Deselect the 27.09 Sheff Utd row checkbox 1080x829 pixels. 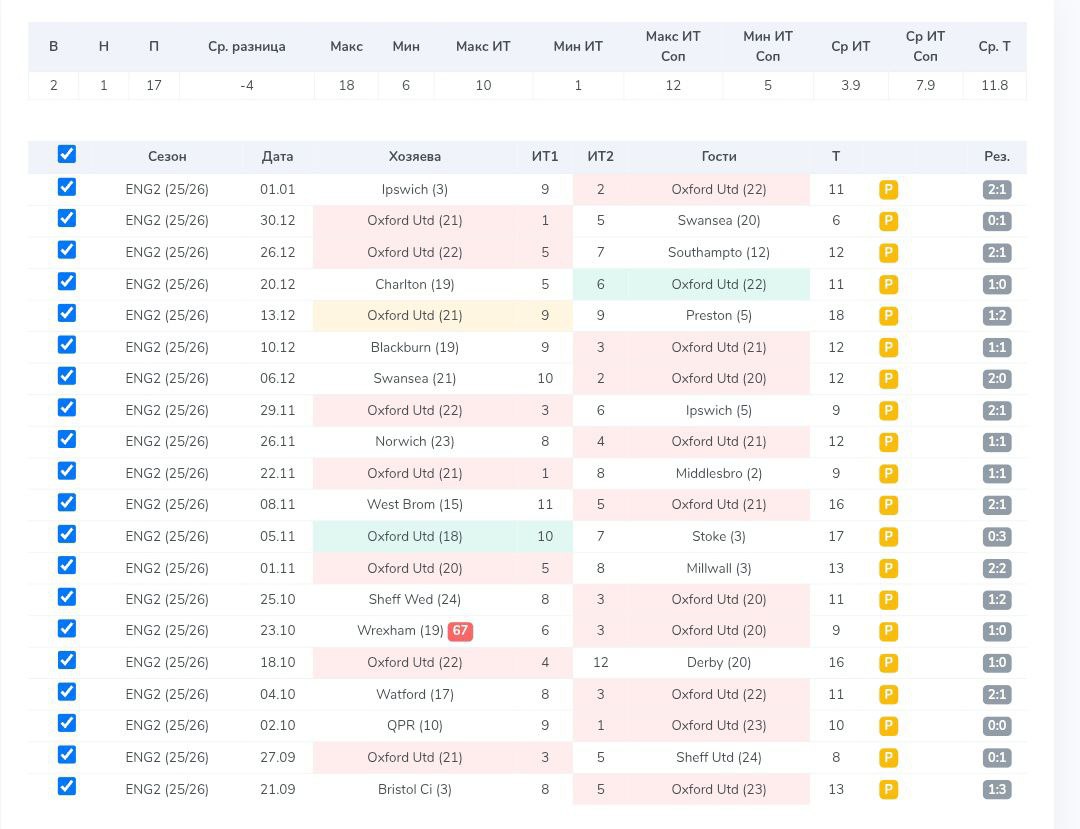click(x=67, y=755)
